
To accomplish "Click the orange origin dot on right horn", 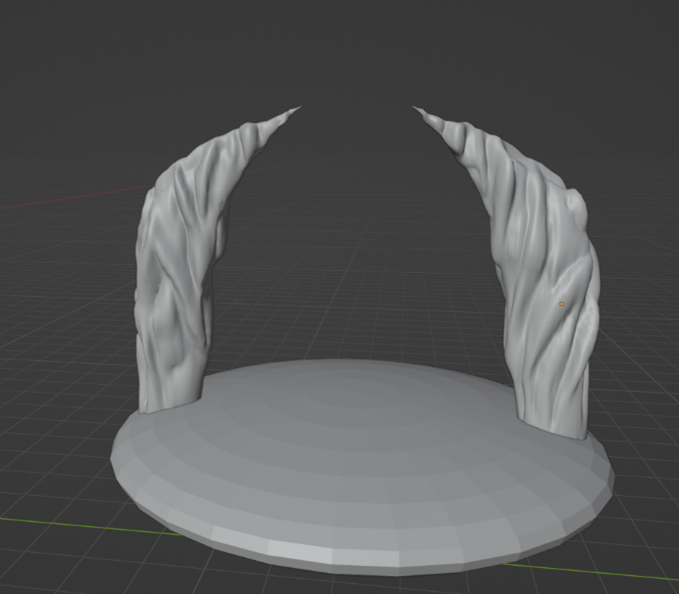I will tap(562, 303).
